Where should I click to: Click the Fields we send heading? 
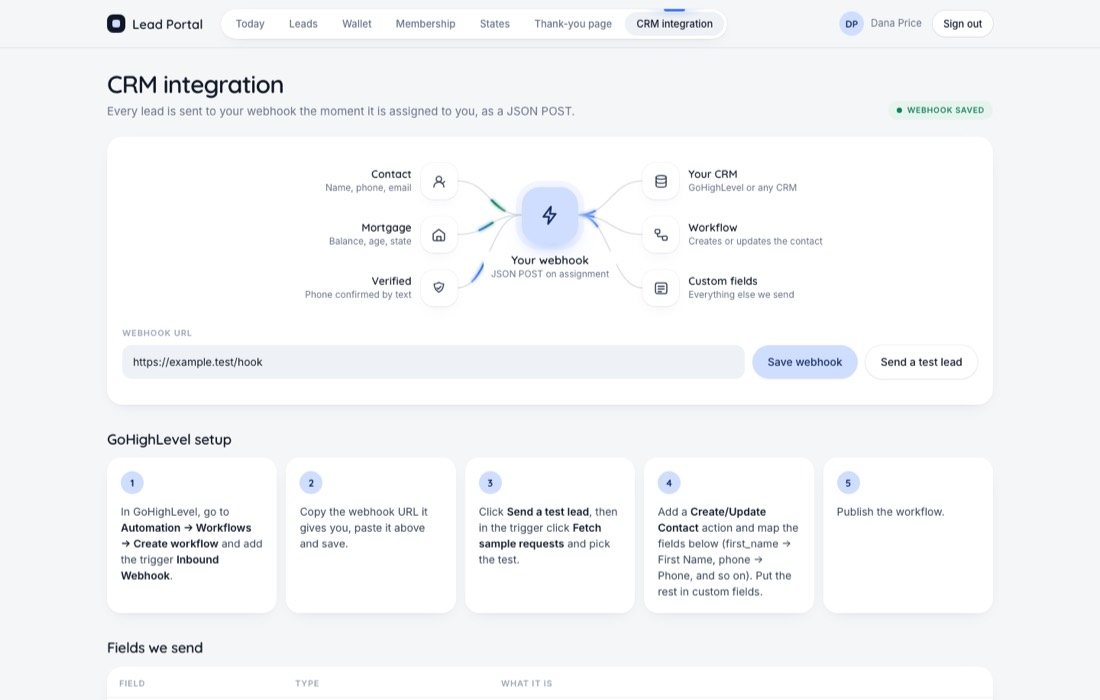pos(155,648)
